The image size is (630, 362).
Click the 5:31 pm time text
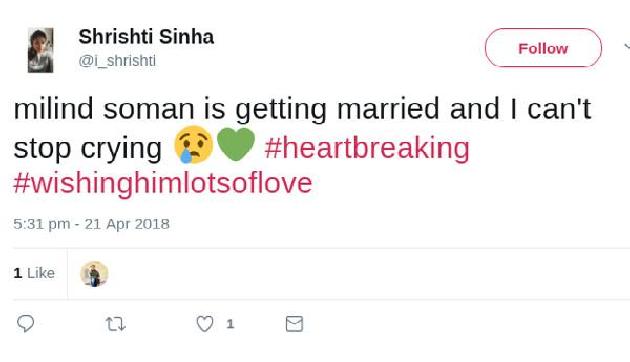(41, 224)
